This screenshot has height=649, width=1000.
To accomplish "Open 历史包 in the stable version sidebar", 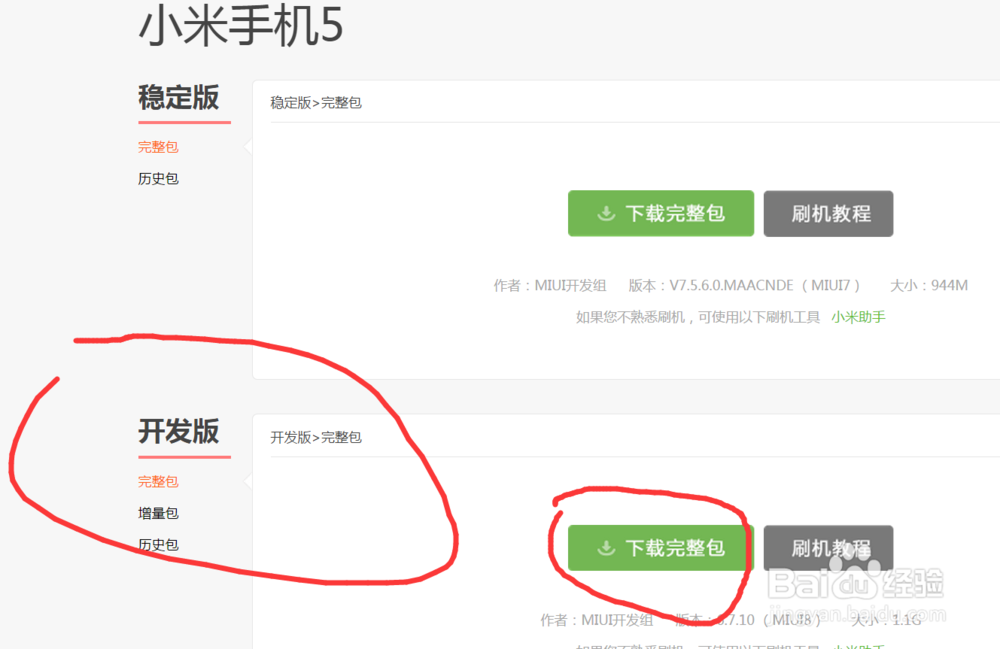I will tap(157, 178).
